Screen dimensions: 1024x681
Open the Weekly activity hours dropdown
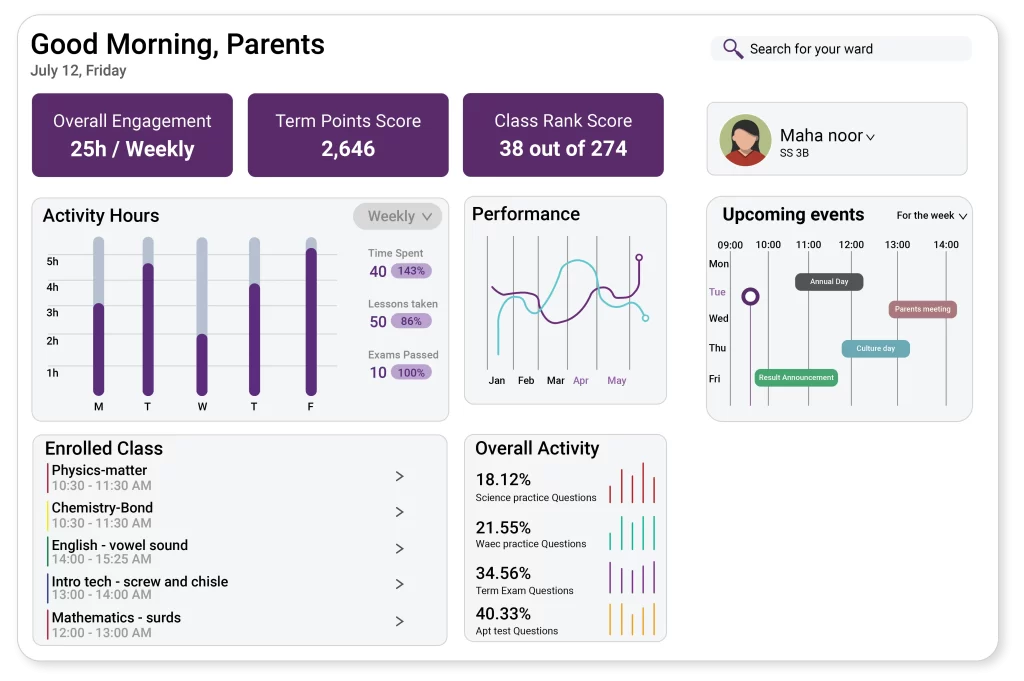tap(398, 216)
